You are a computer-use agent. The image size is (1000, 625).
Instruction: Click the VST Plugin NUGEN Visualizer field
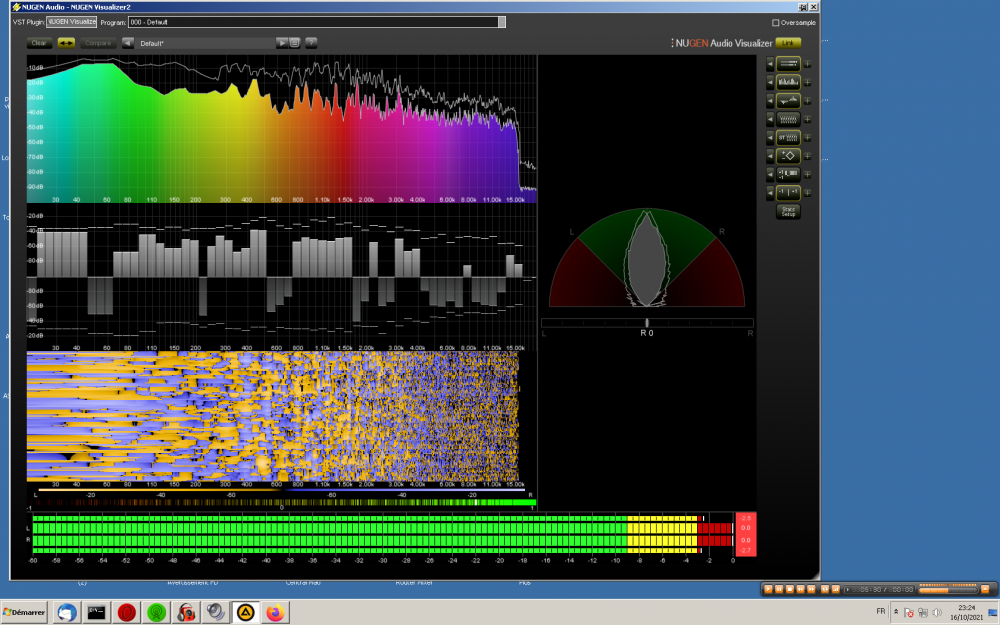click(71, 22)
